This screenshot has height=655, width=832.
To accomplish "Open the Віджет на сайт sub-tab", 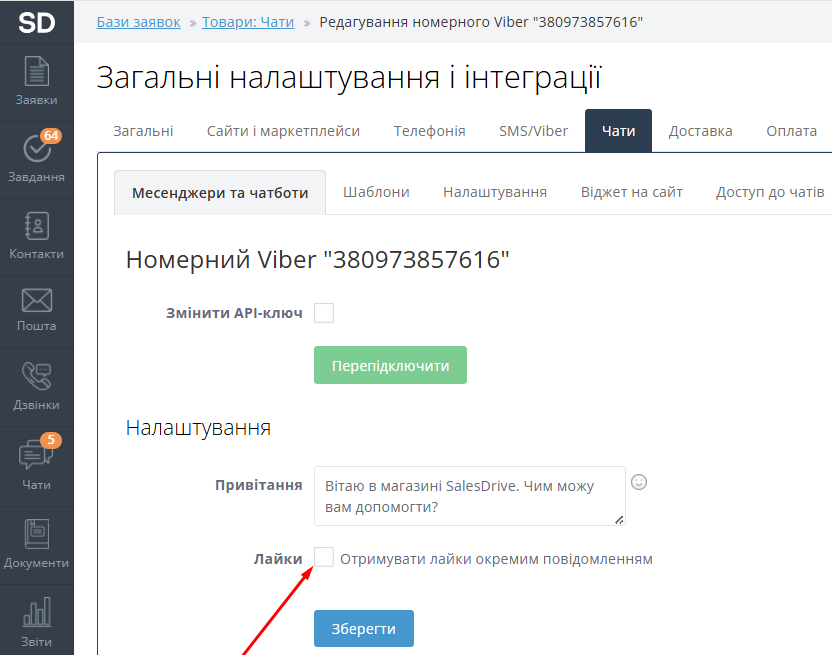I will point(631,192).
